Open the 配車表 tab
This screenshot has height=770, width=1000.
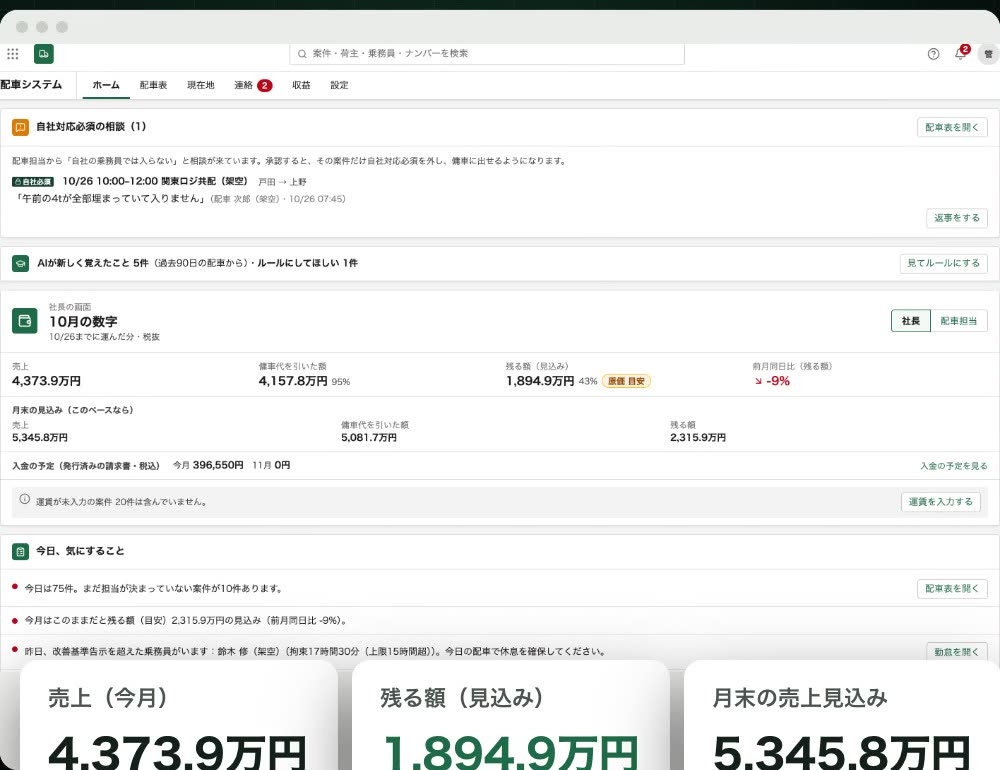[x=153, y=85]
